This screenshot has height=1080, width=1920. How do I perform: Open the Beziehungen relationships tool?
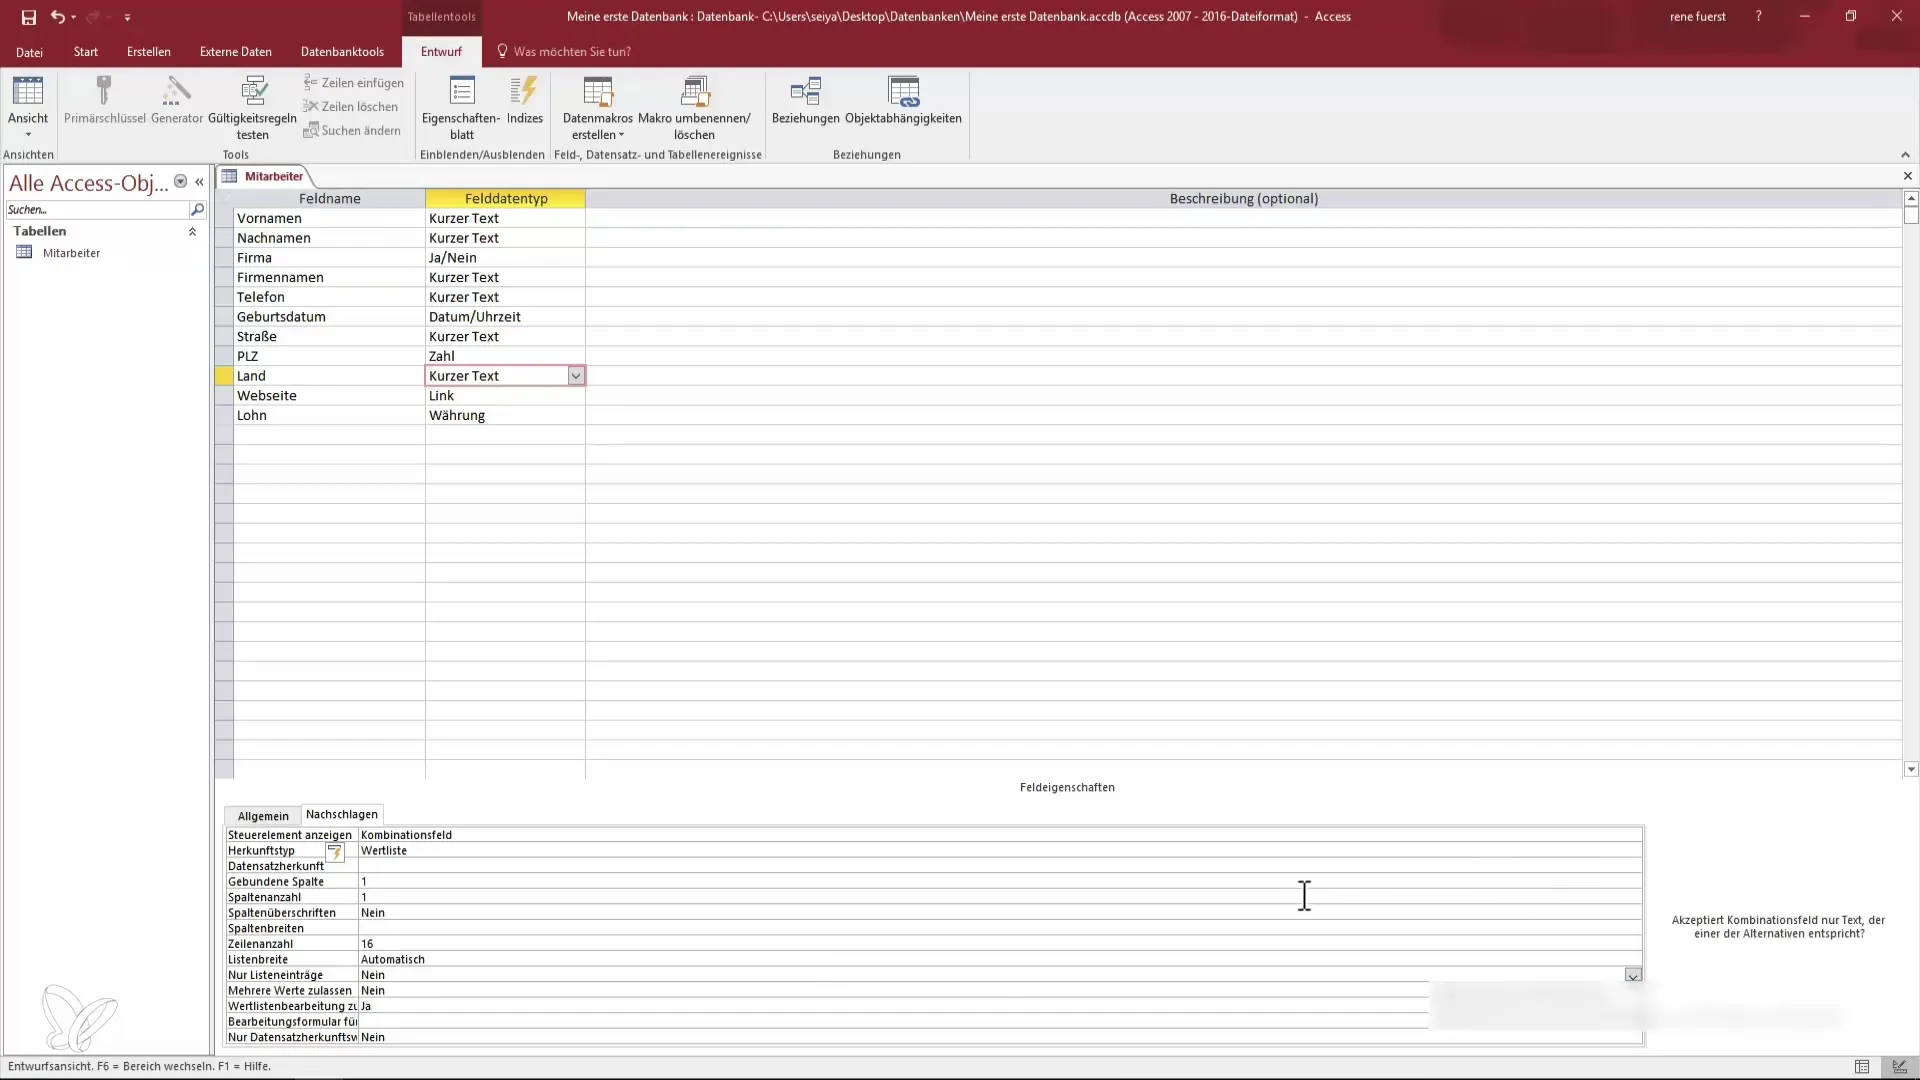pyautogui.click(x=805, y=100)
